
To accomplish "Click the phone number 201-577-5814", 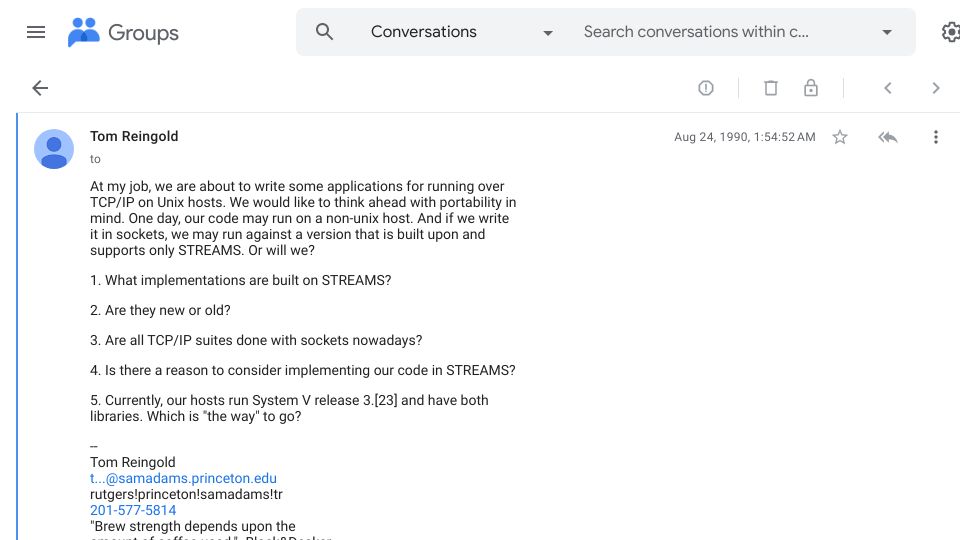I will pyautogui.click(x=133, y=510).
